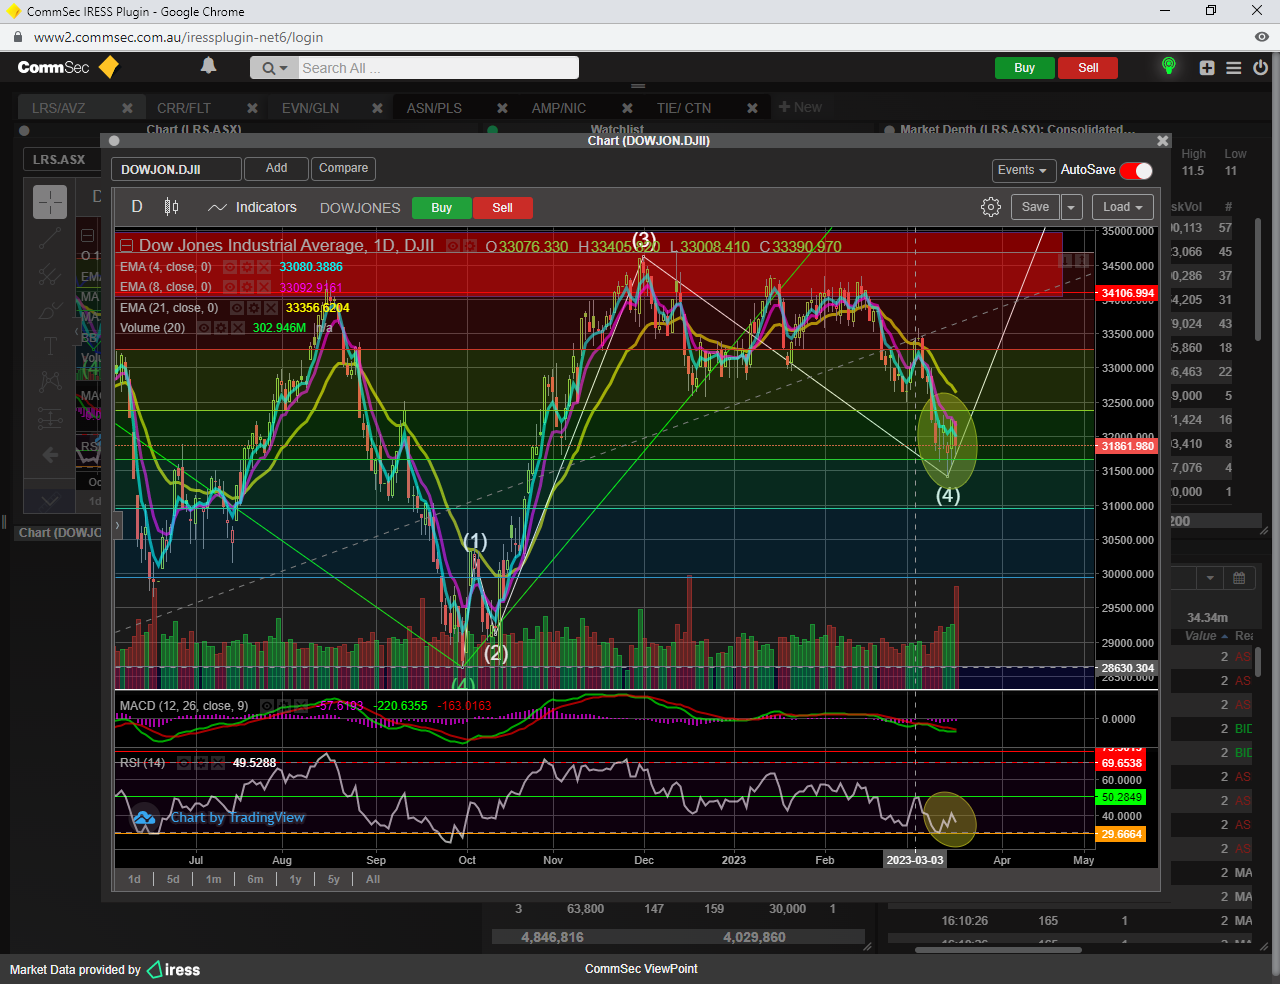Click the candlestick chart style icon
This screenshot has width=1280, height=984.
coord(171,207)
